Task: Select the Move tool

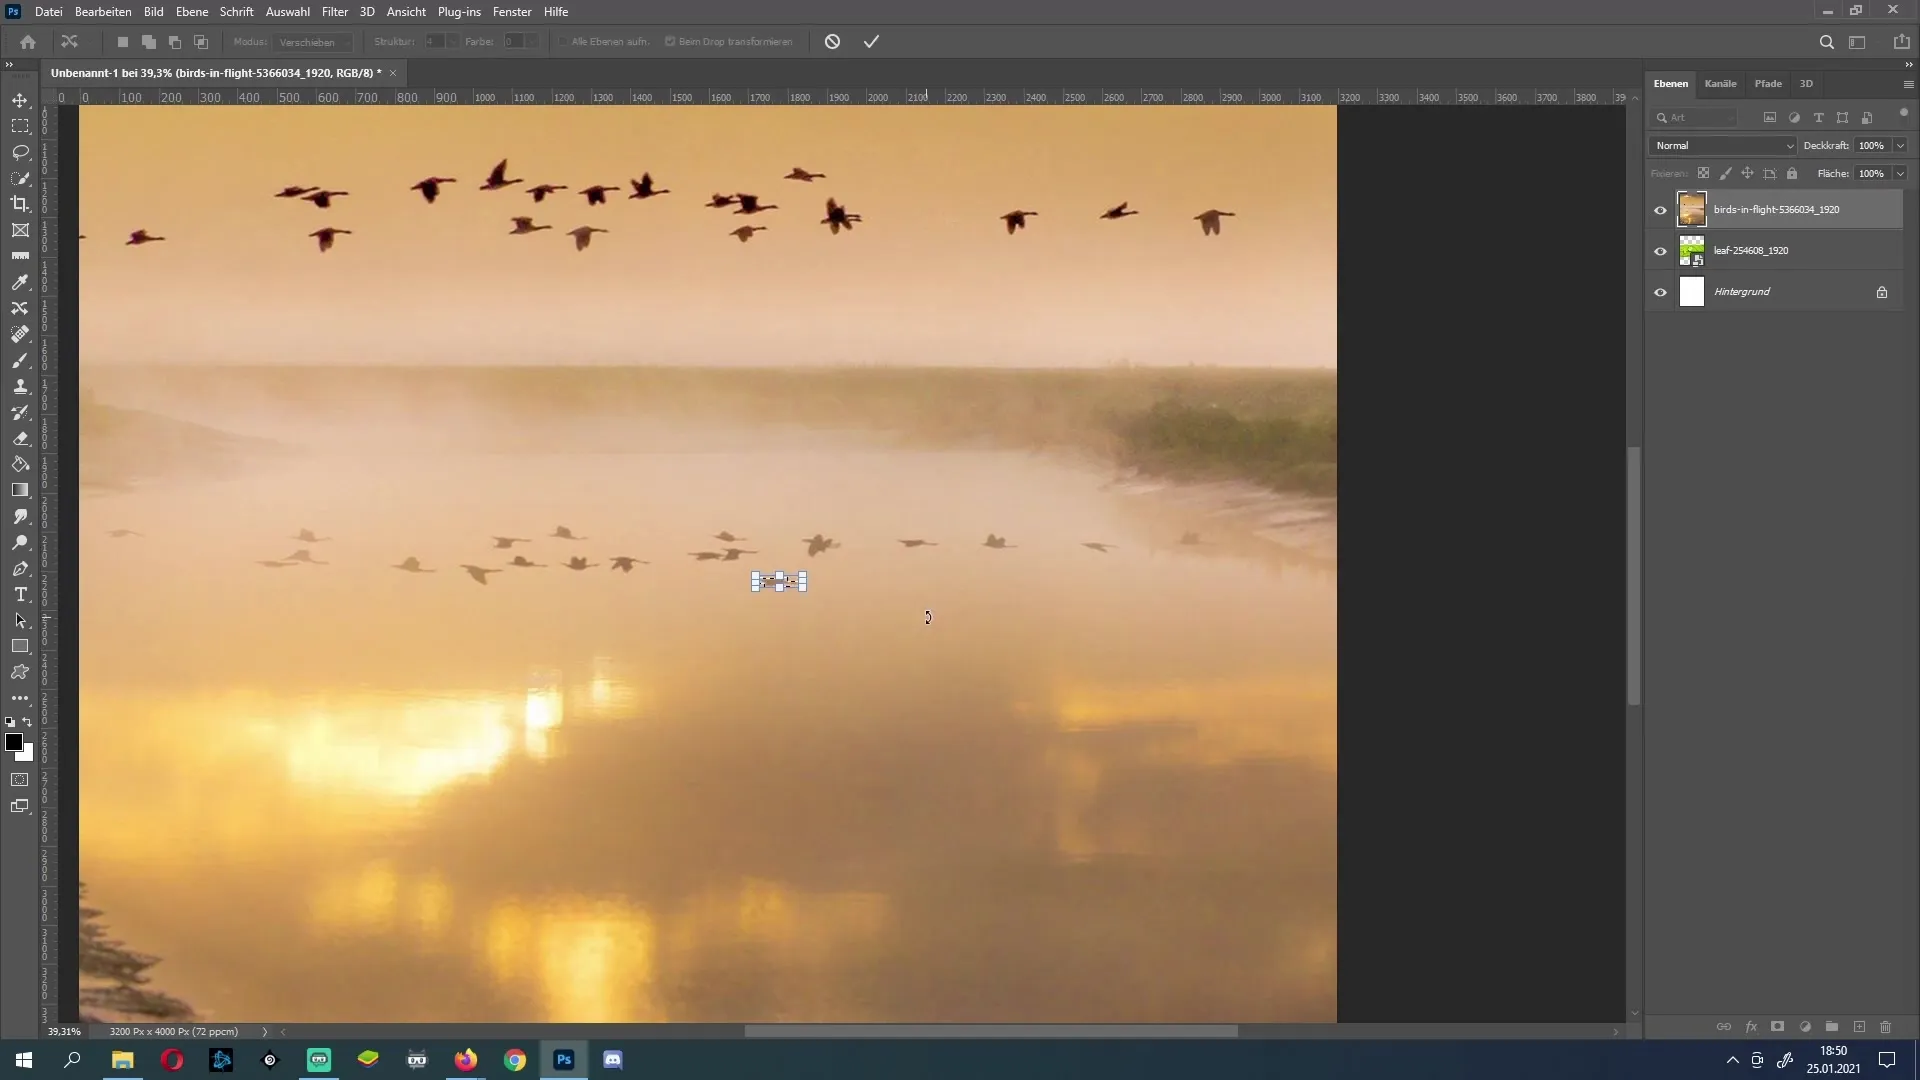Action: (20, 100)
